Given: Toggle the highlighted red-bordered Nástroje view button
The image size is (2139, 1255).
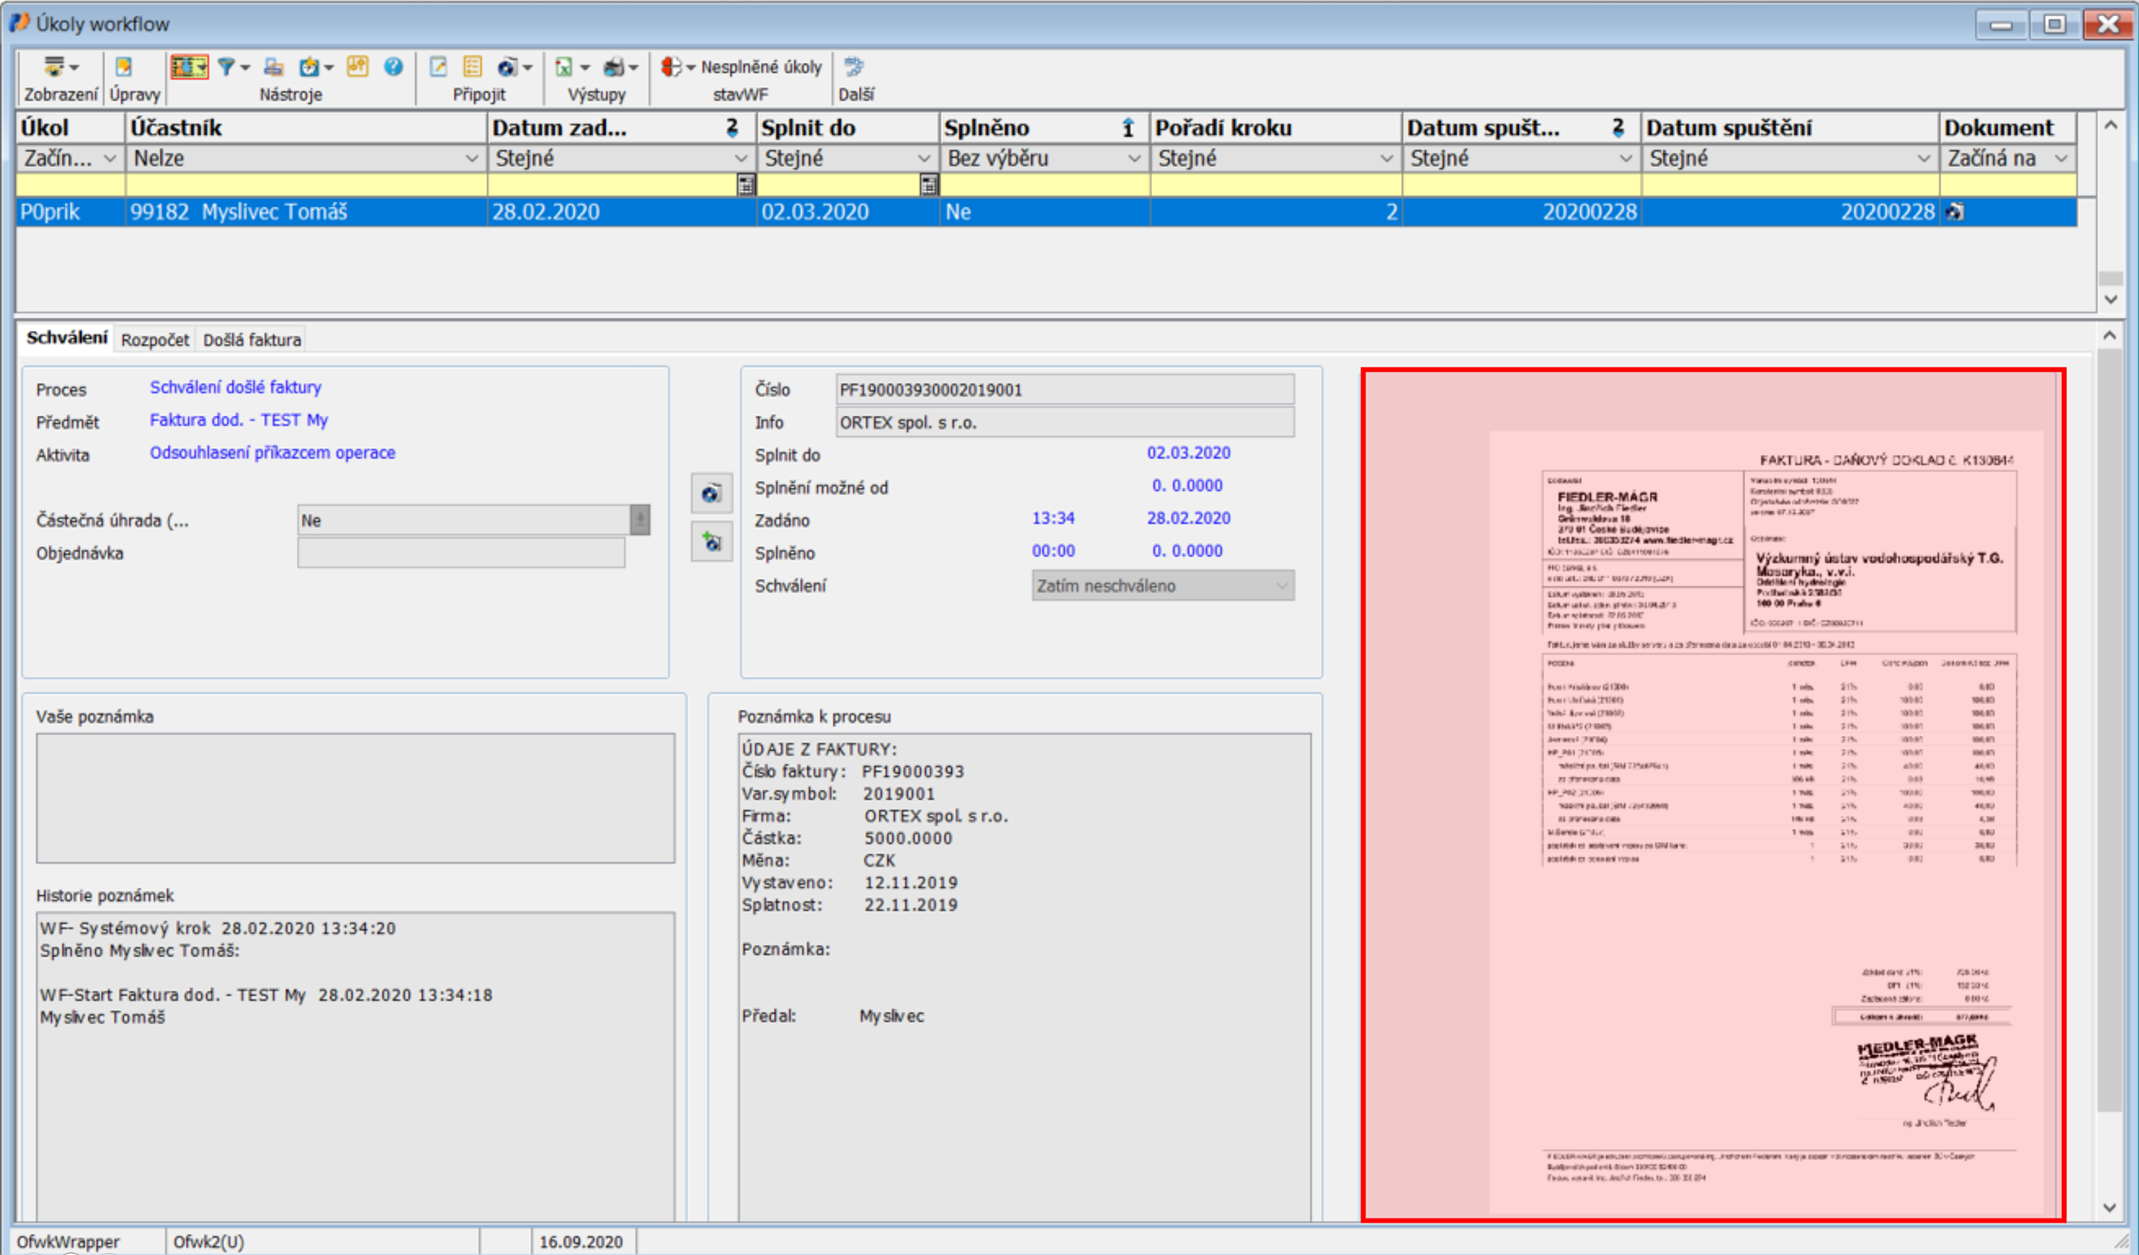Looking at the screenshot, I should 188,67.
